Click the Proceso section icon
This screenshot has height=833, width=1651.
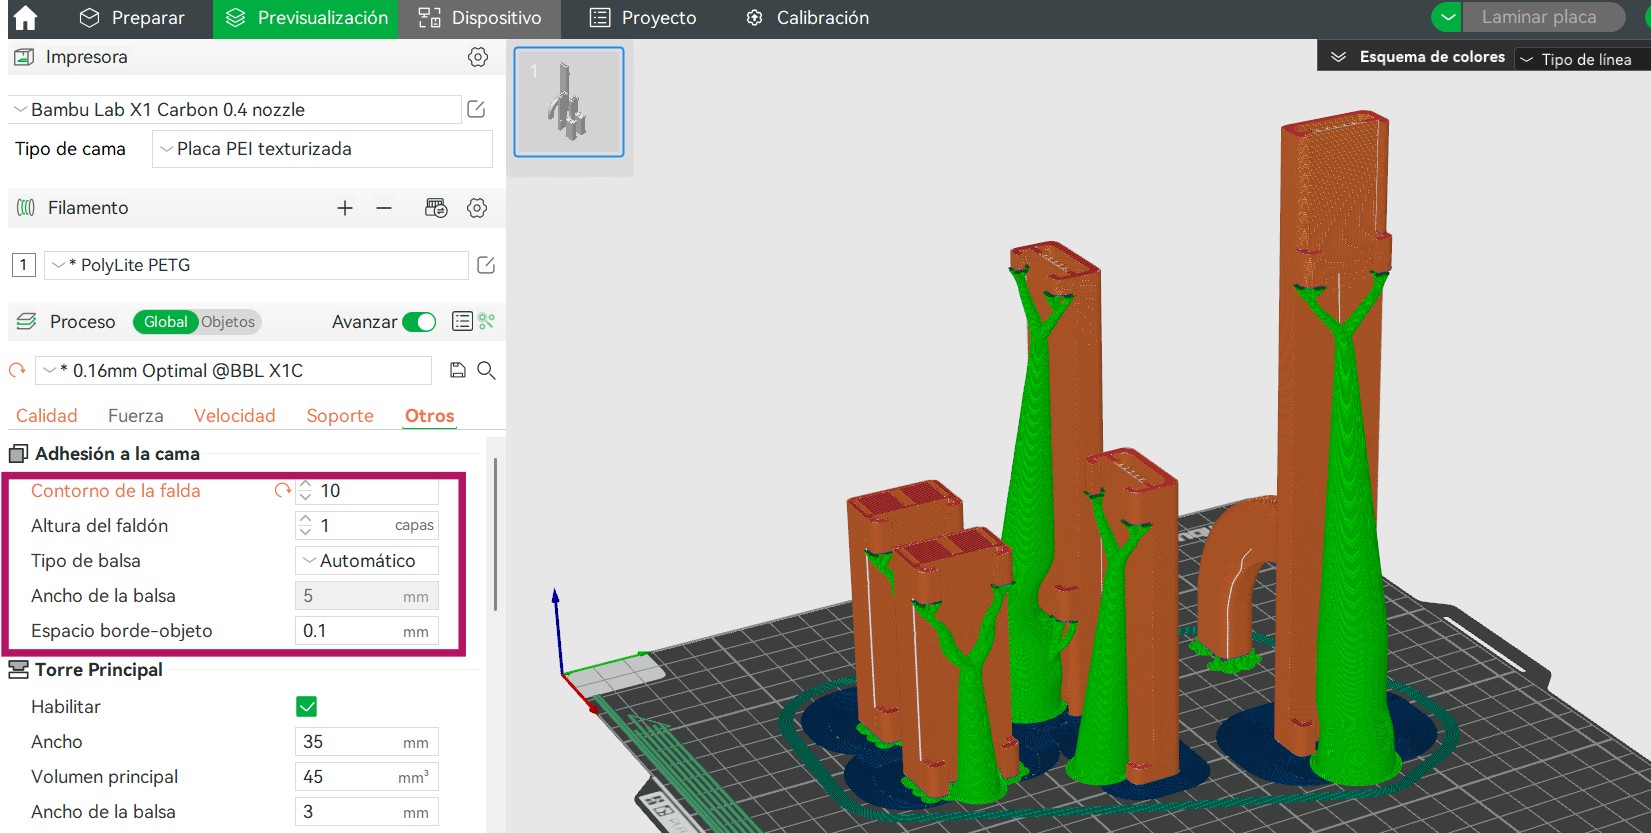pyautogui.click(x=27, y=321)
